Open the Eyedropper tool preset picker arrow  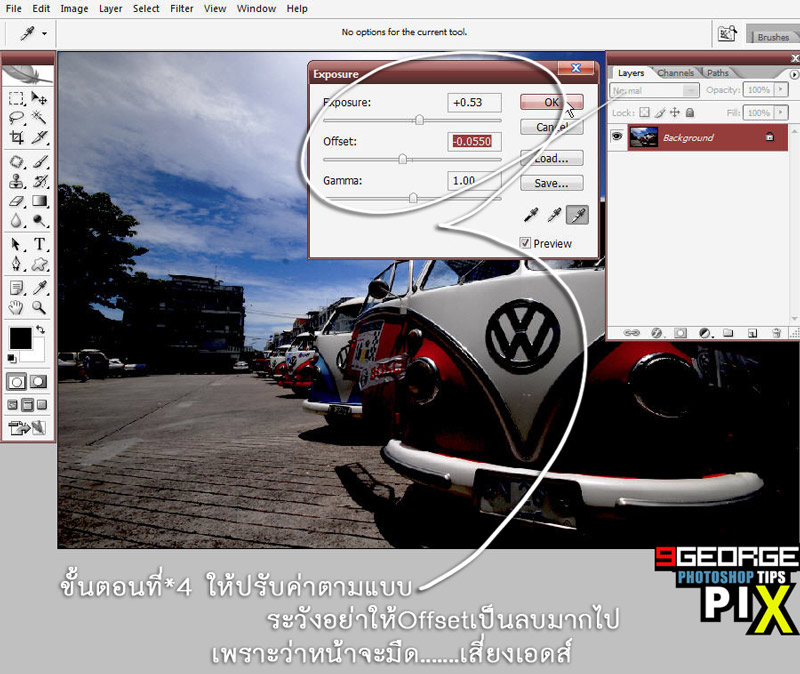(44, 34)
